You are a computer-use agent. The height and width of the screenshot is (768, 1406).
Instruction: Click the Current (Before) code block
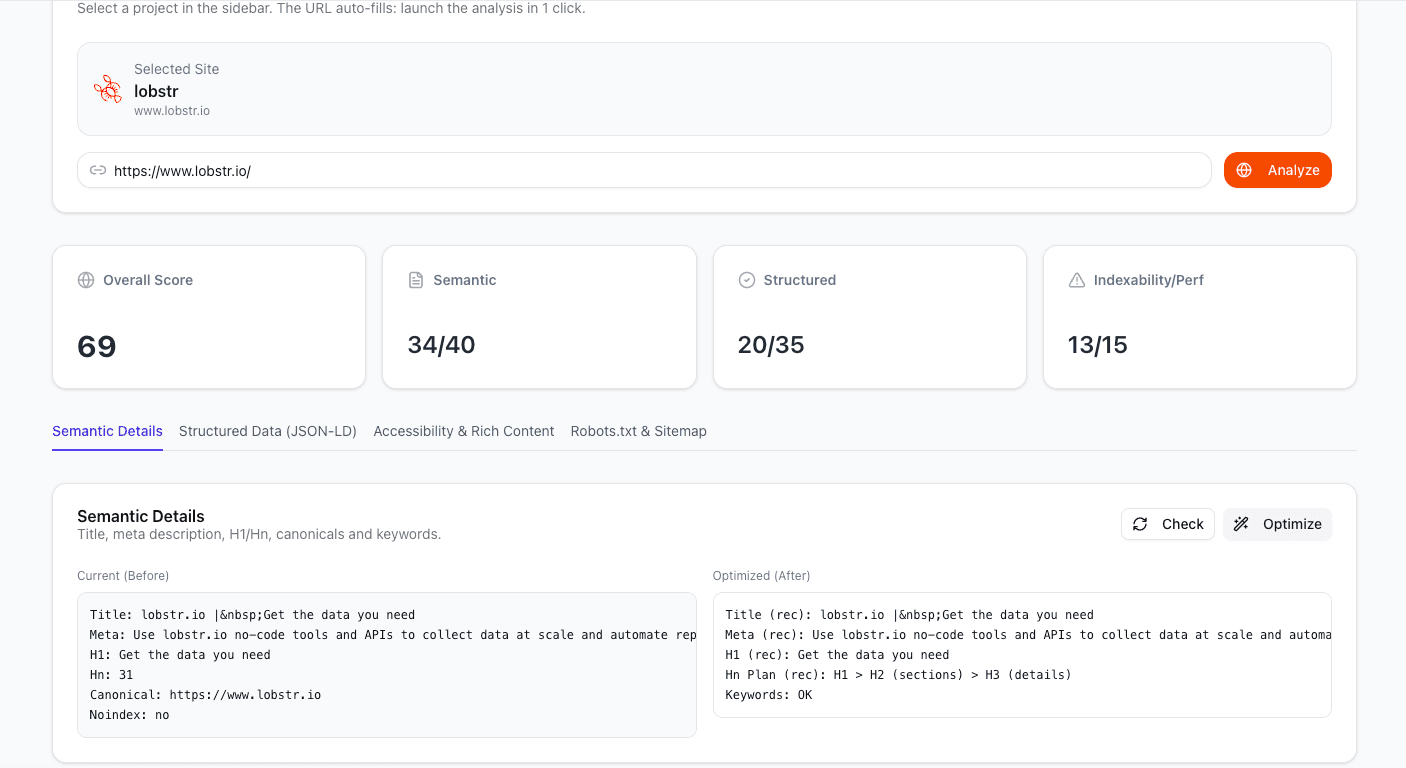tap(386, 664)
